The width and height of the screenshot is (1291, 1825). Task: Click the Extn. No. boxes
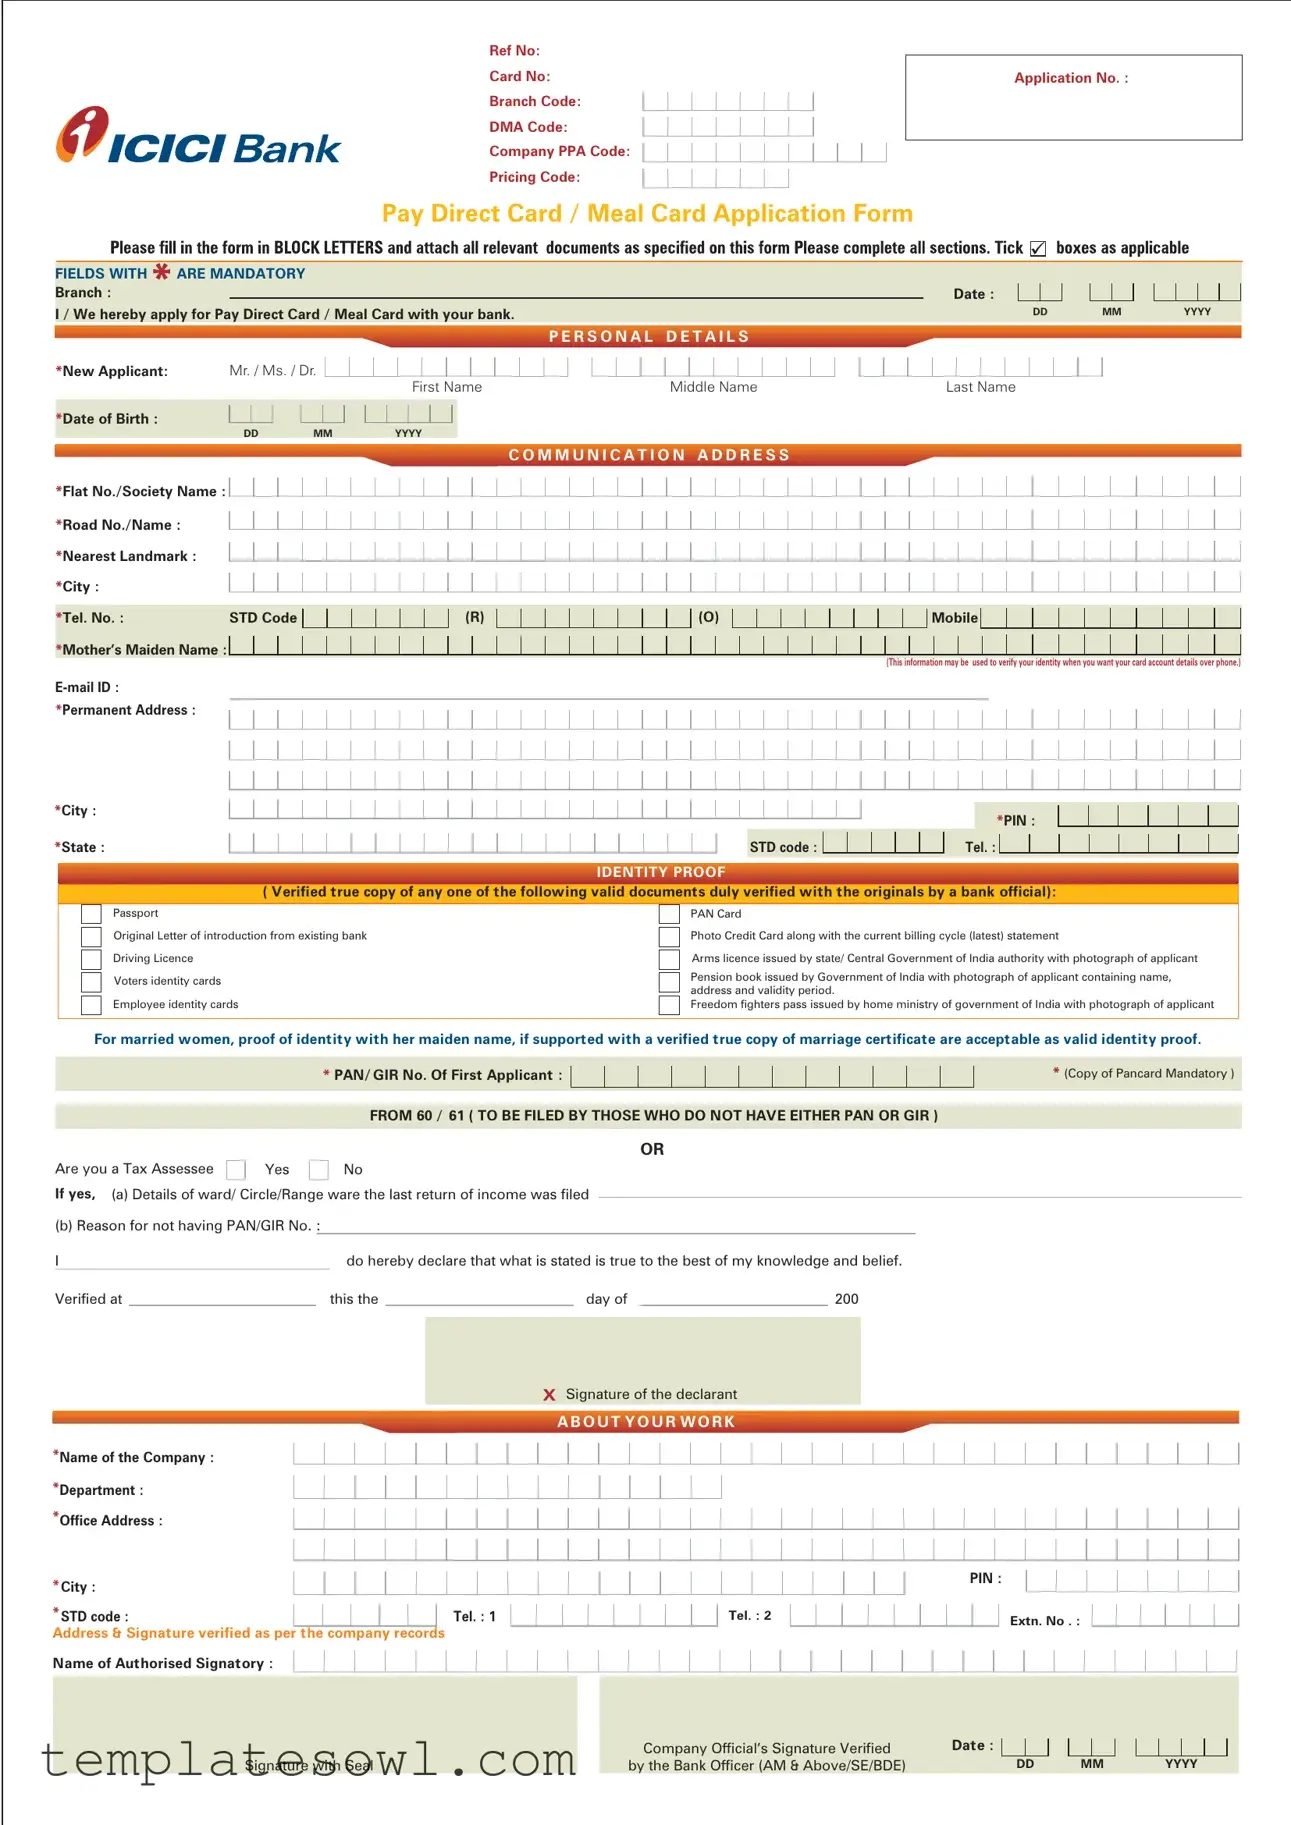tap(1165, 1615)
